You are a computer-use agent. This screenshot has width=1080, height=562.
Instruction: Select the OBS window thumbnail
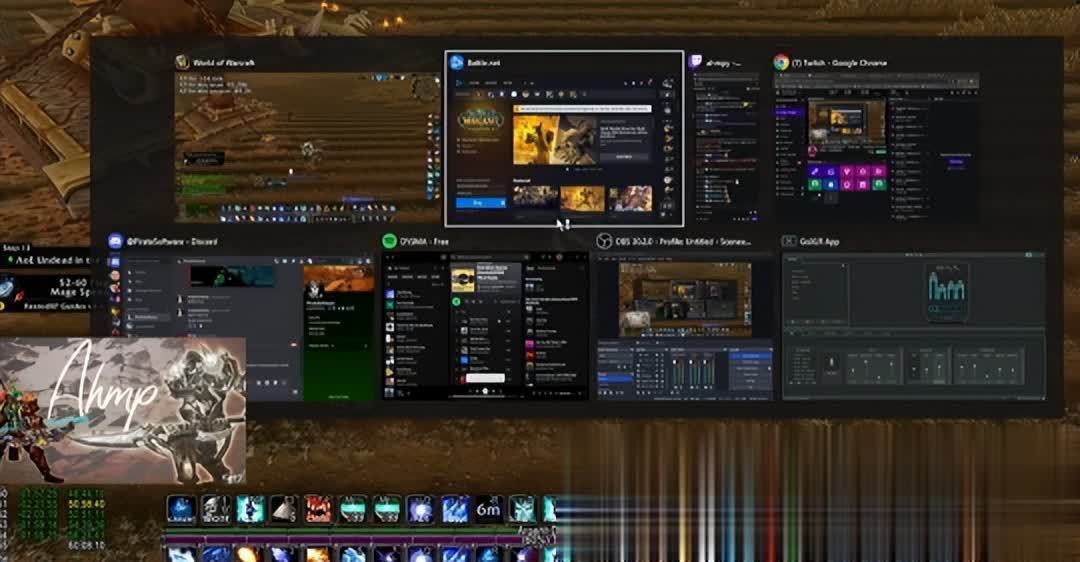[x=685, y=326]
